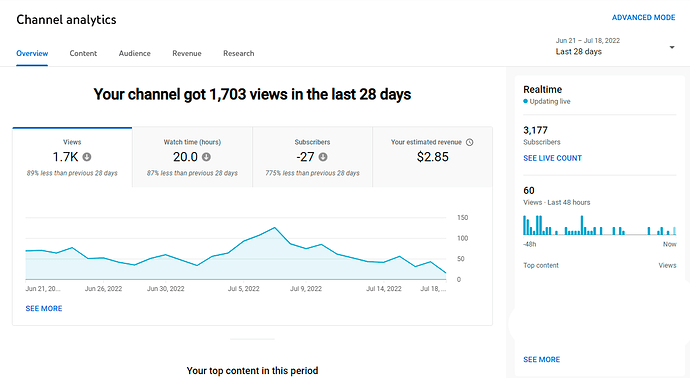Screen dimensions: 690x378
Task: Click the down-arrow icon beside 1.7K views
Action: point(87,157)
